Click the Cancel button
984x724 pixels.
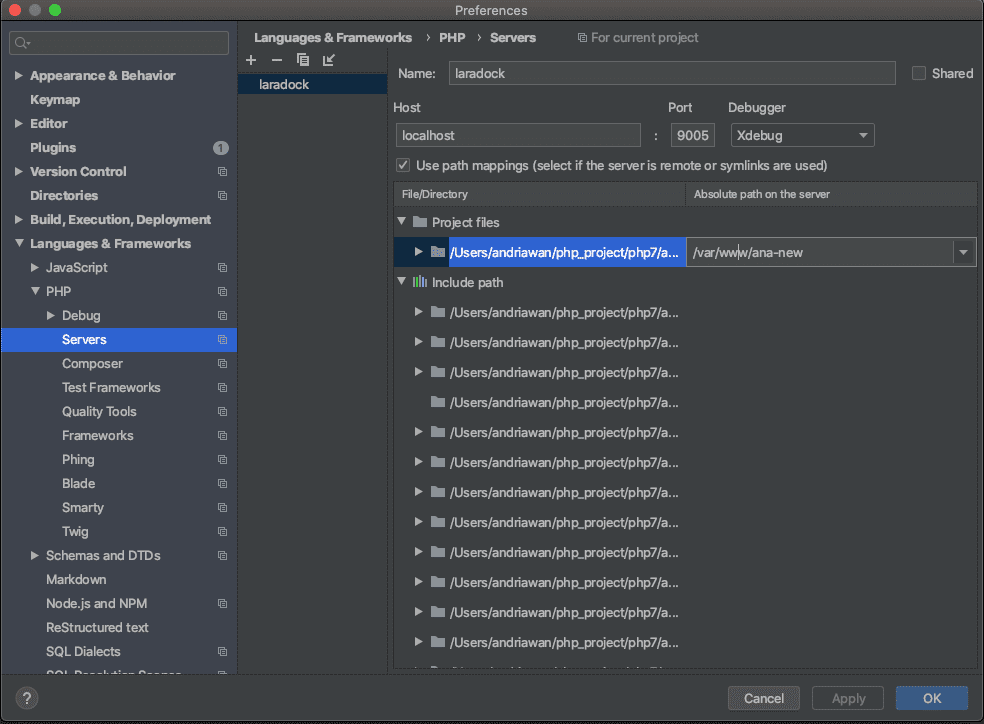coord(764,698)
